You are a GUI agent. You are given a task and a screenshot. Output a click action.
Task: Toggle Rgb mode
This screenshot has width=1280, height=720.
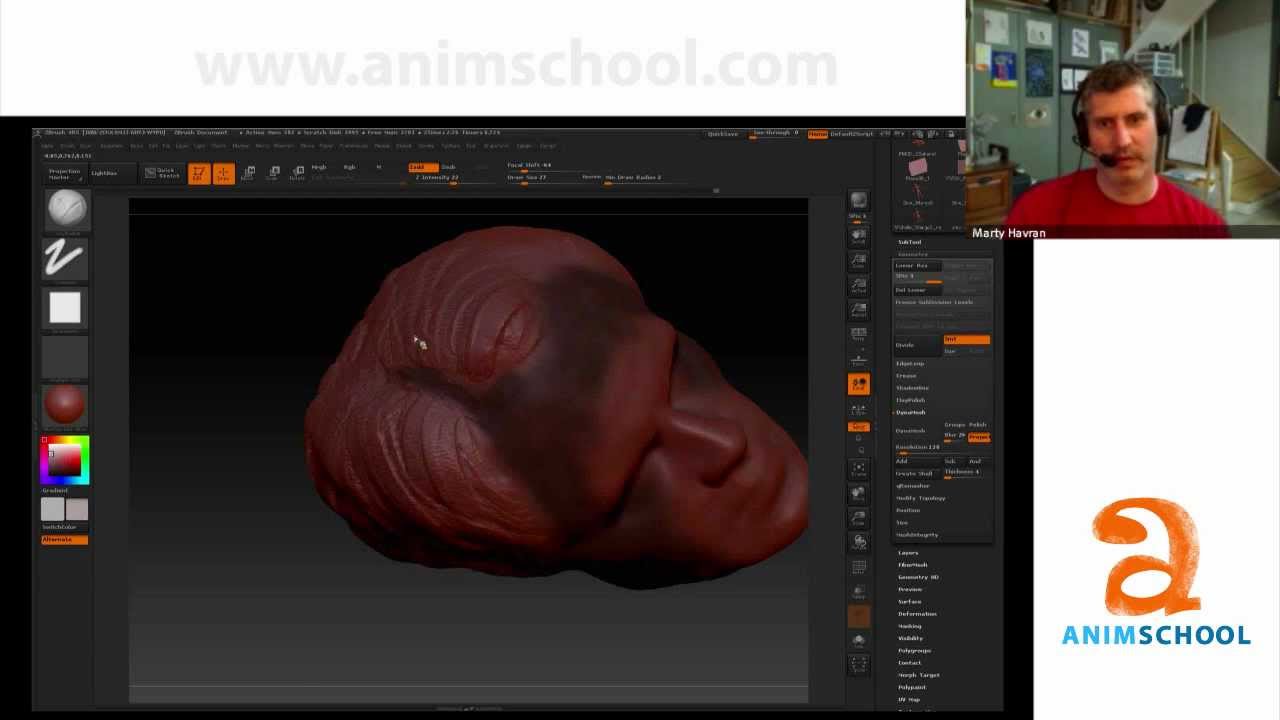tap(350, 167)
